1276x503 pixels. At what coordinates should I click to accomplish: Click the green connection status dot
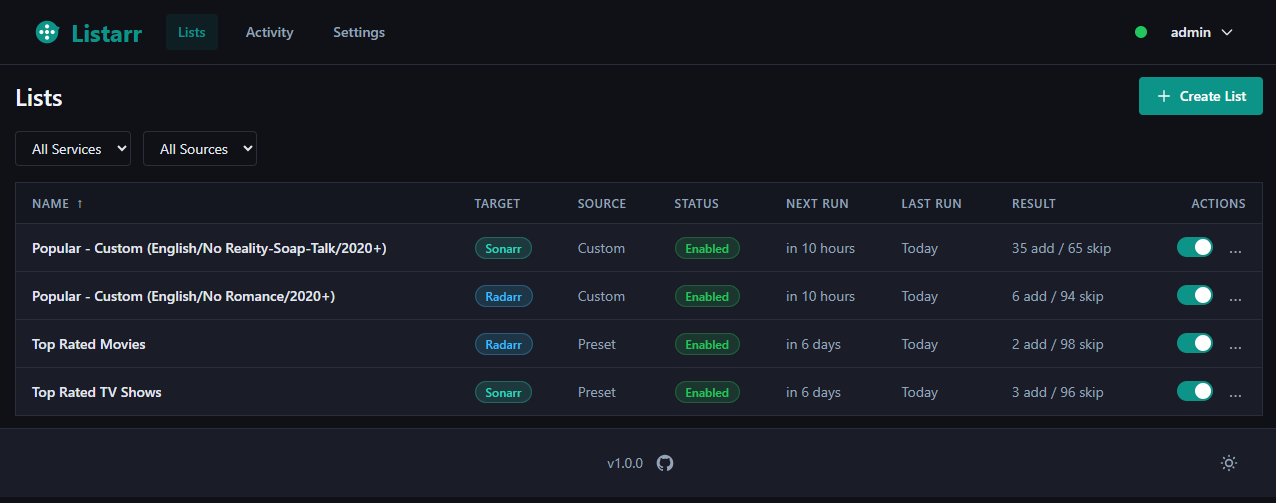(x=1141, y=32)
